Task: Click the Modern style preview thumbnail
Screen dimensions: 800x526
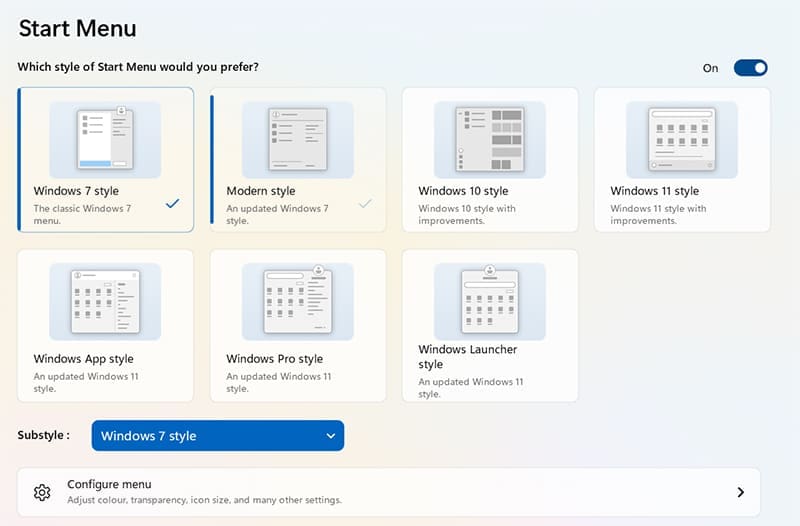Action: 297,140
